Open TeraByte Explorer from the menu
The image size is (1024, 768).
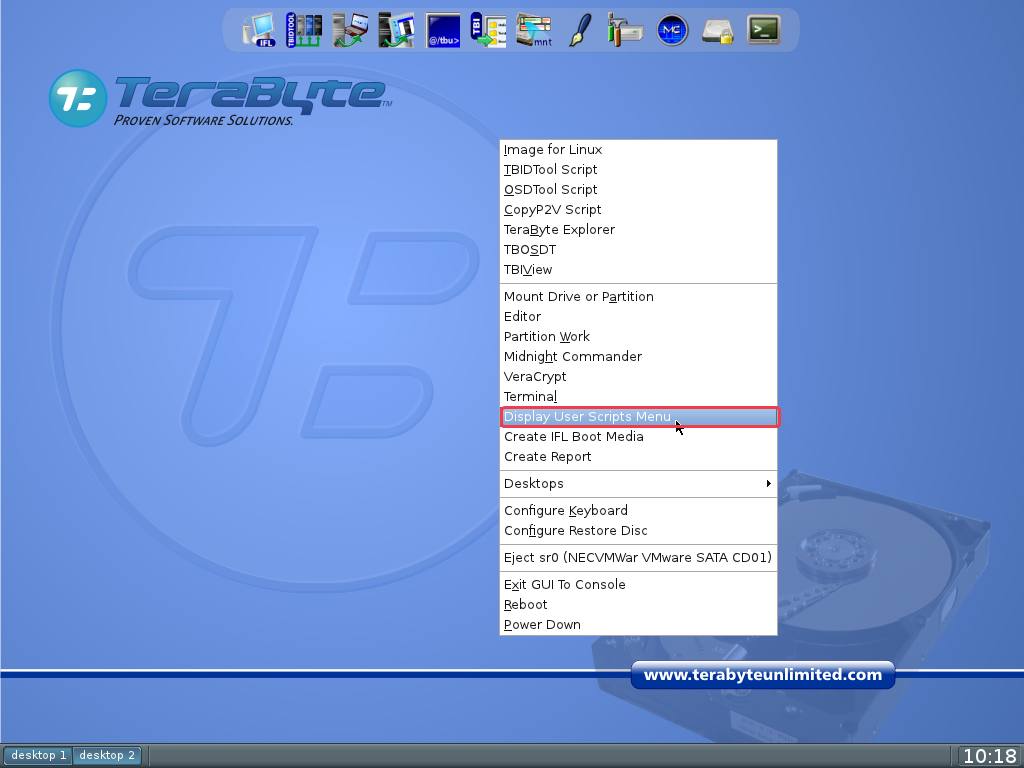pyautogui.click(x=638, y=230)
